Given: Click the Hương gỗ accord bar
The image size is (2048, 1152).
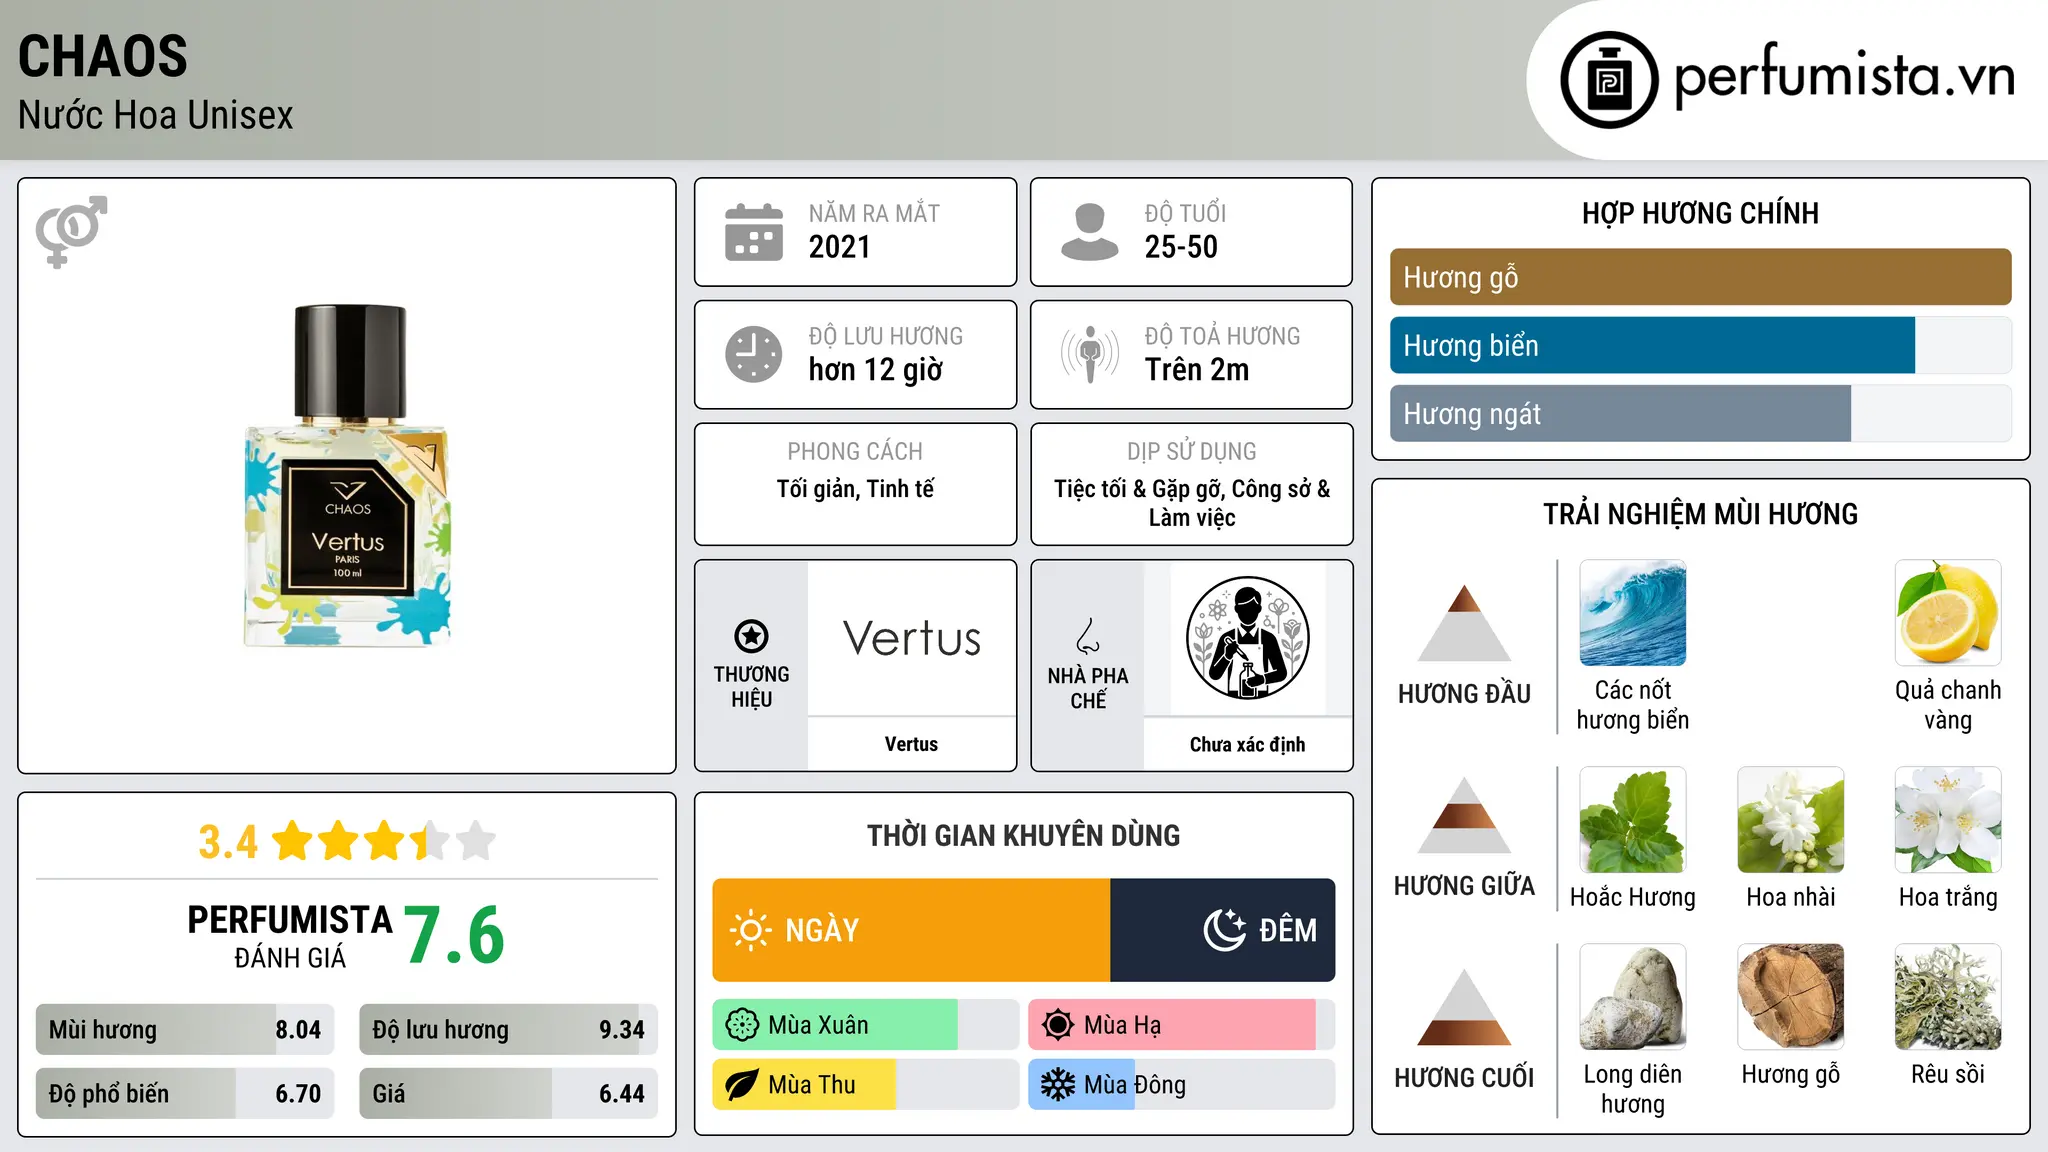Looking at the screenshot, I should (1700, 277).
